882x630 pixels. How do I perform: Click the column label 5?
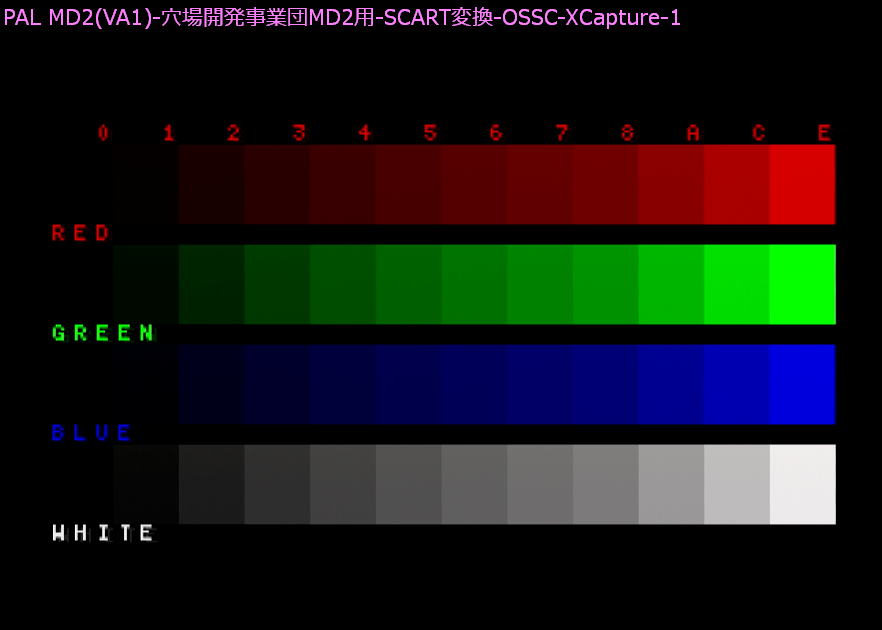tap(431, 133)
